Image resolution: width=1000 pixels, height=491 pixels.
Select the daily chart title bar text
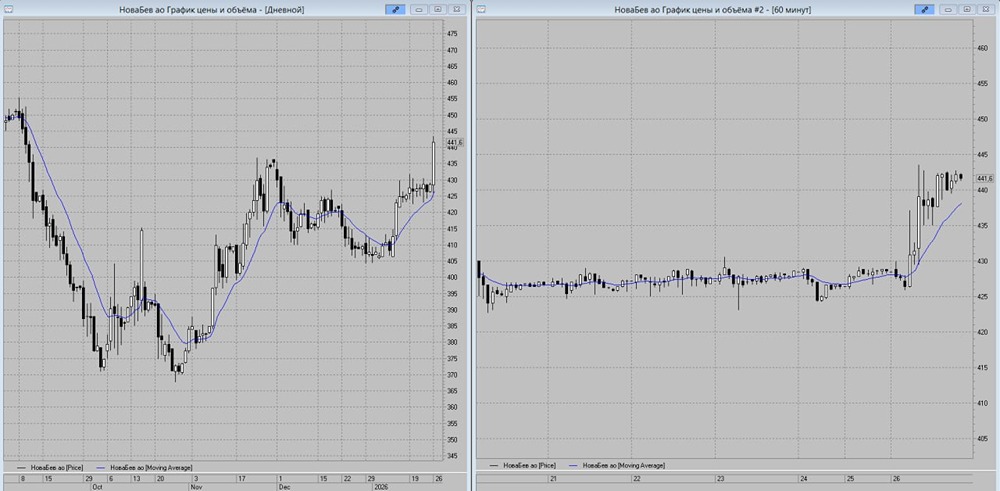(212, 10)
